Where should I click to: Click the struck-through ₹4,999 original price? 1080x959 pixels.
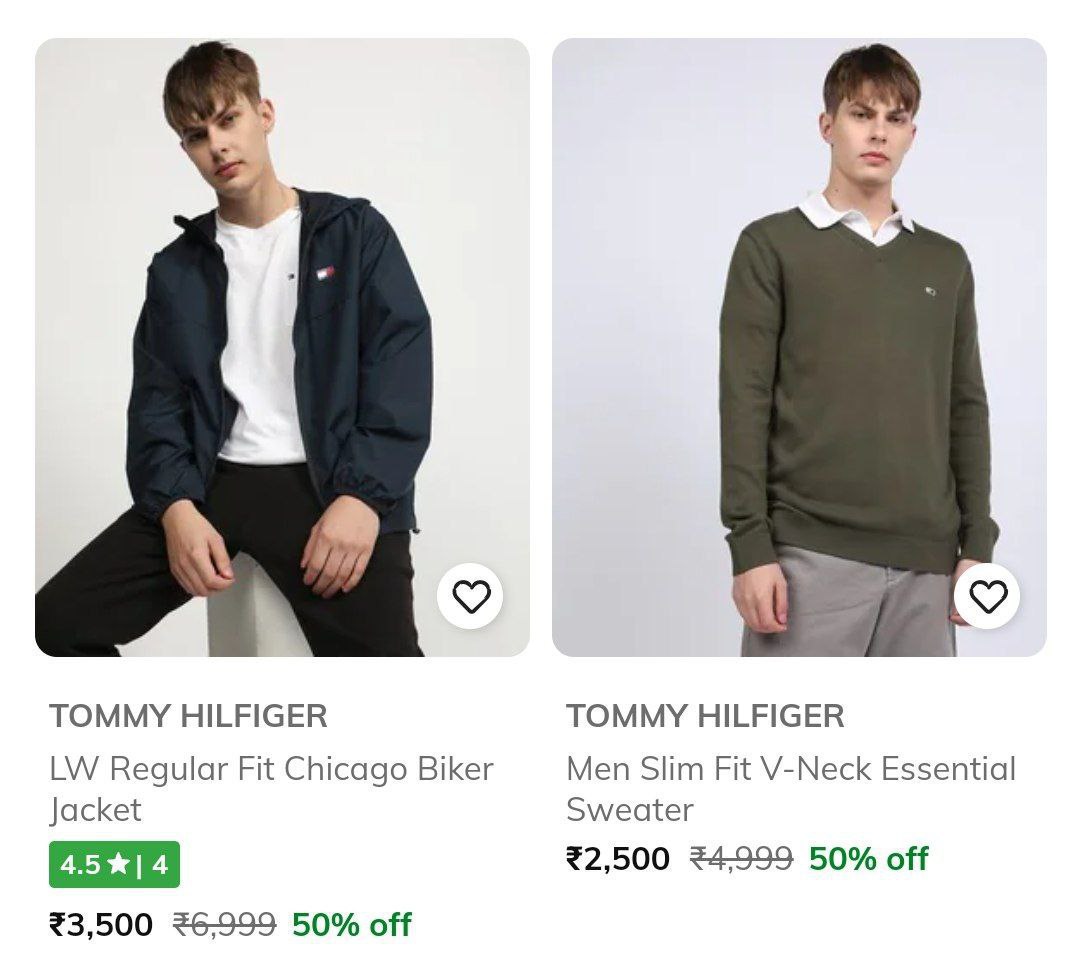[741, 859]
